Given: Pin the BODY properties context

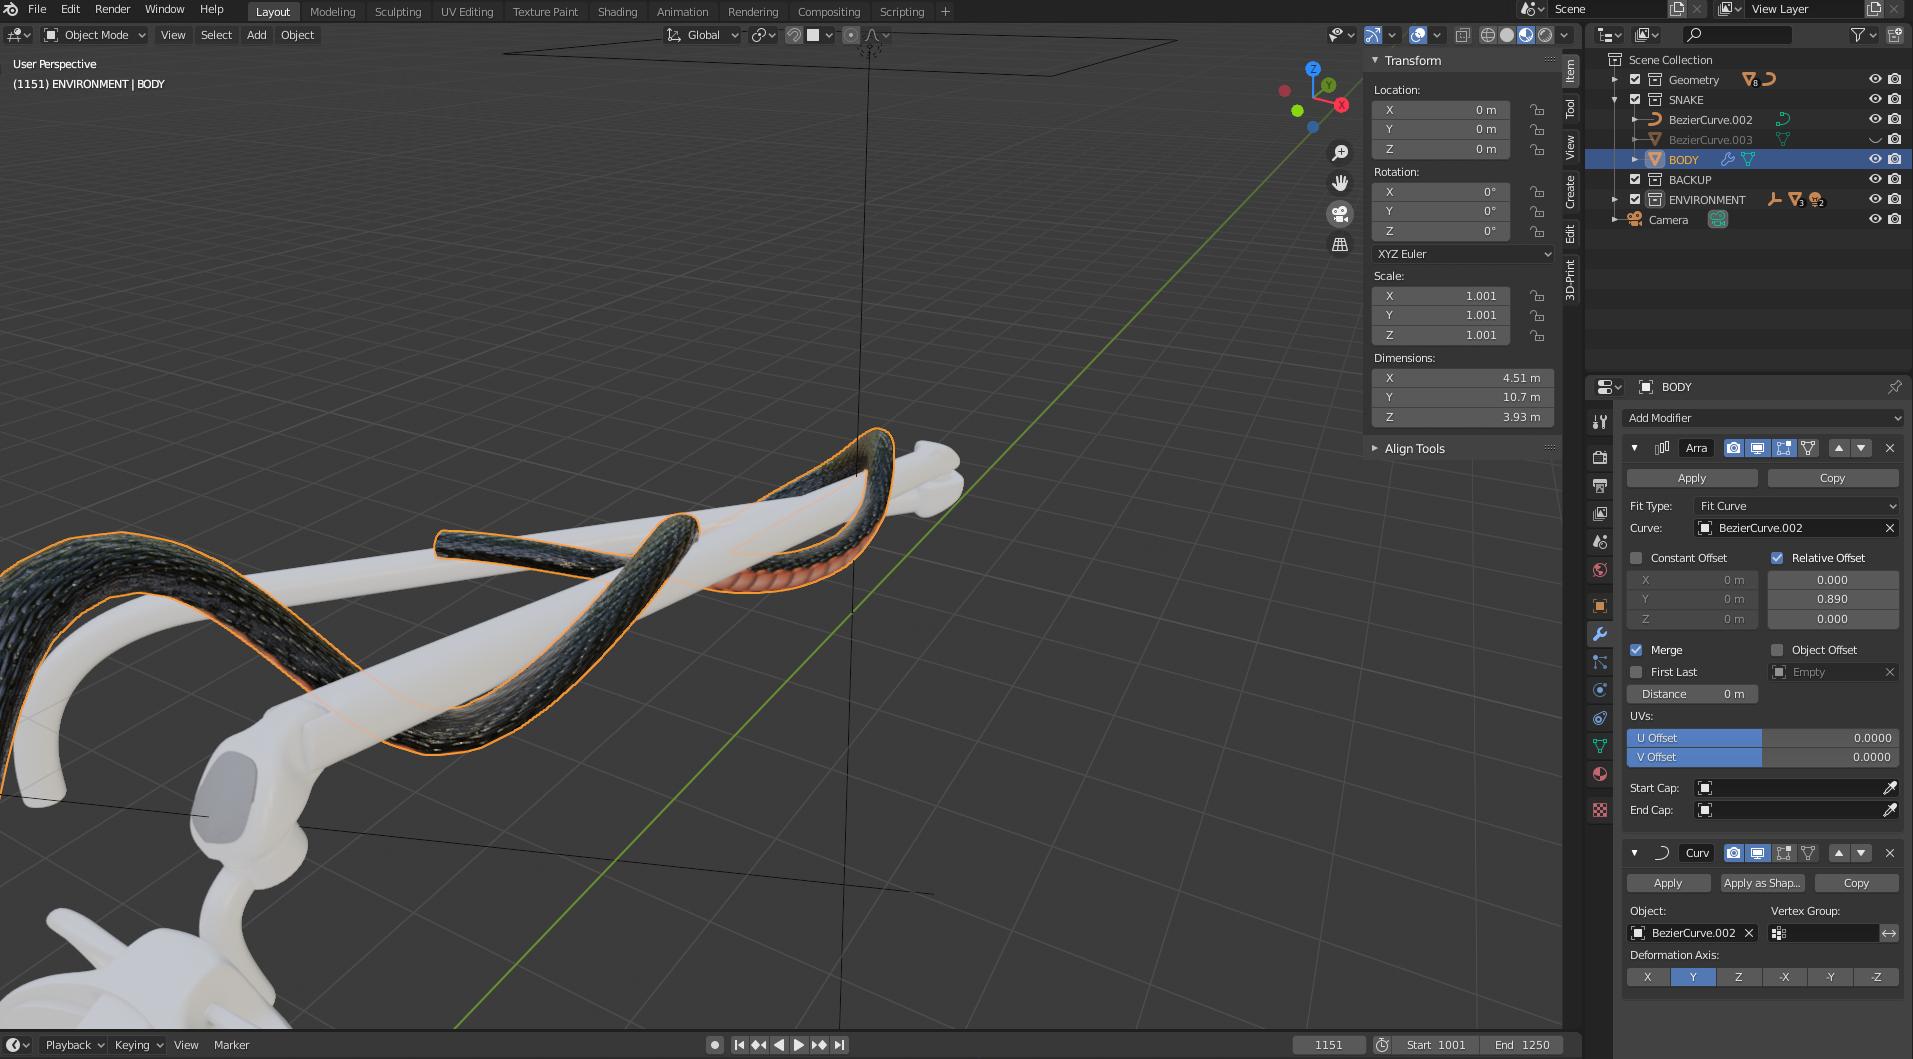Looking at the screenshot, I should 1894,387.
